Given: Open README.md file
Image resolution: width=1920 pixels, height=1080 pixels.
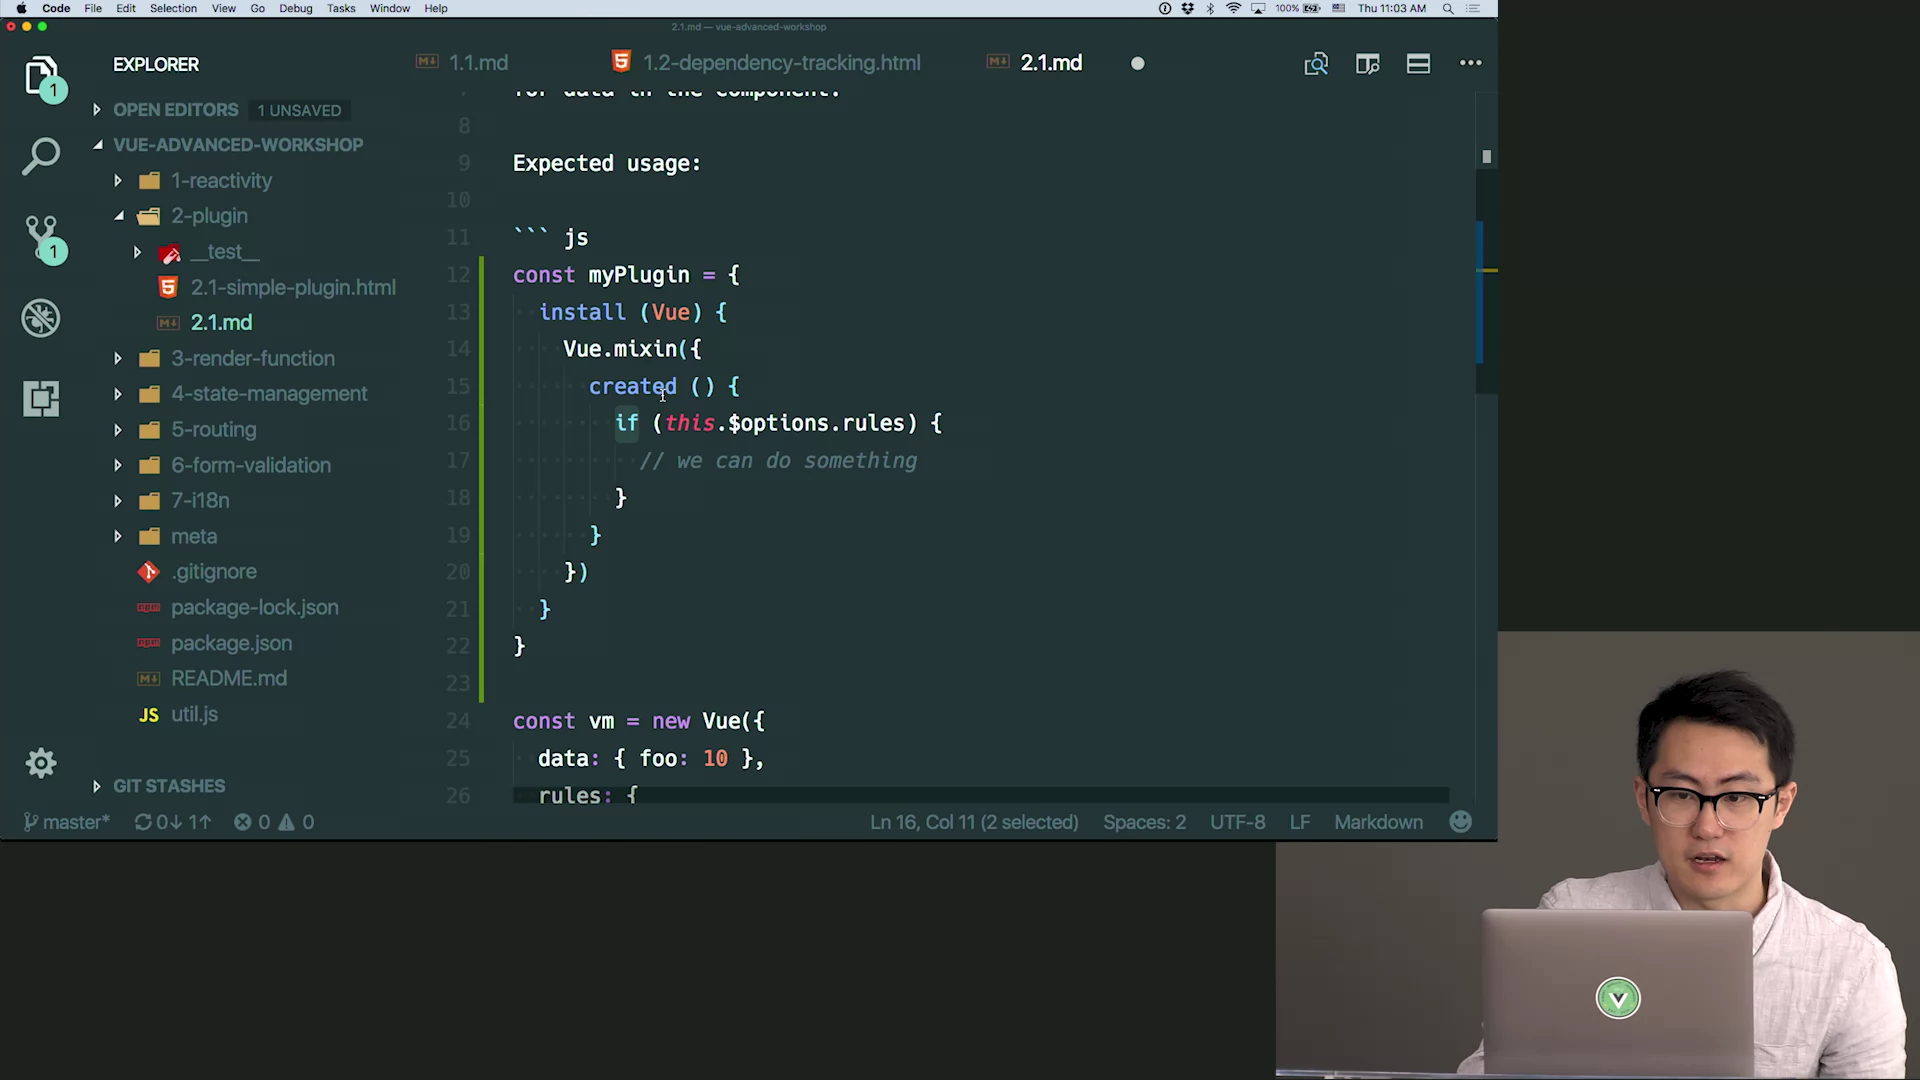Looking at the screenshot, I should point(228,679).
